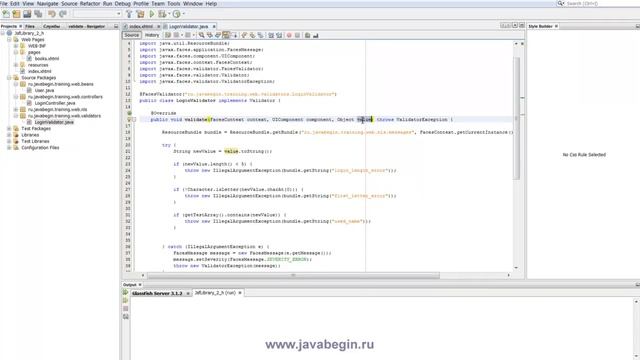Screen dimensions: 640x360
Task: Switch to the index.xhtml editor tab
Action: [140, 27]
